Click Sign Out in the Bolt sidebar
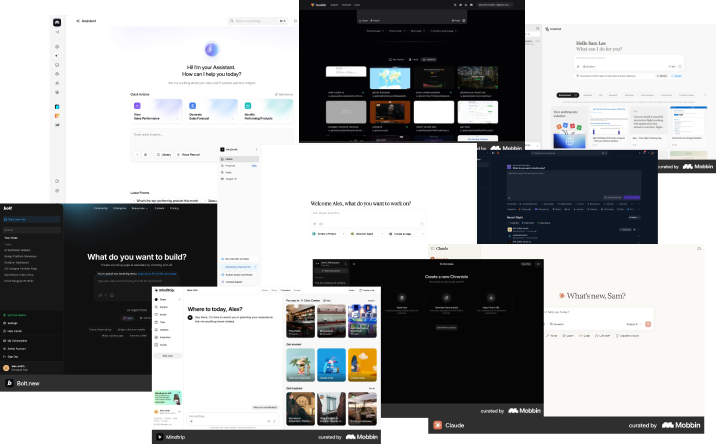Image resolution: width=716 pixels, height=445 pixels. [11, 356]
